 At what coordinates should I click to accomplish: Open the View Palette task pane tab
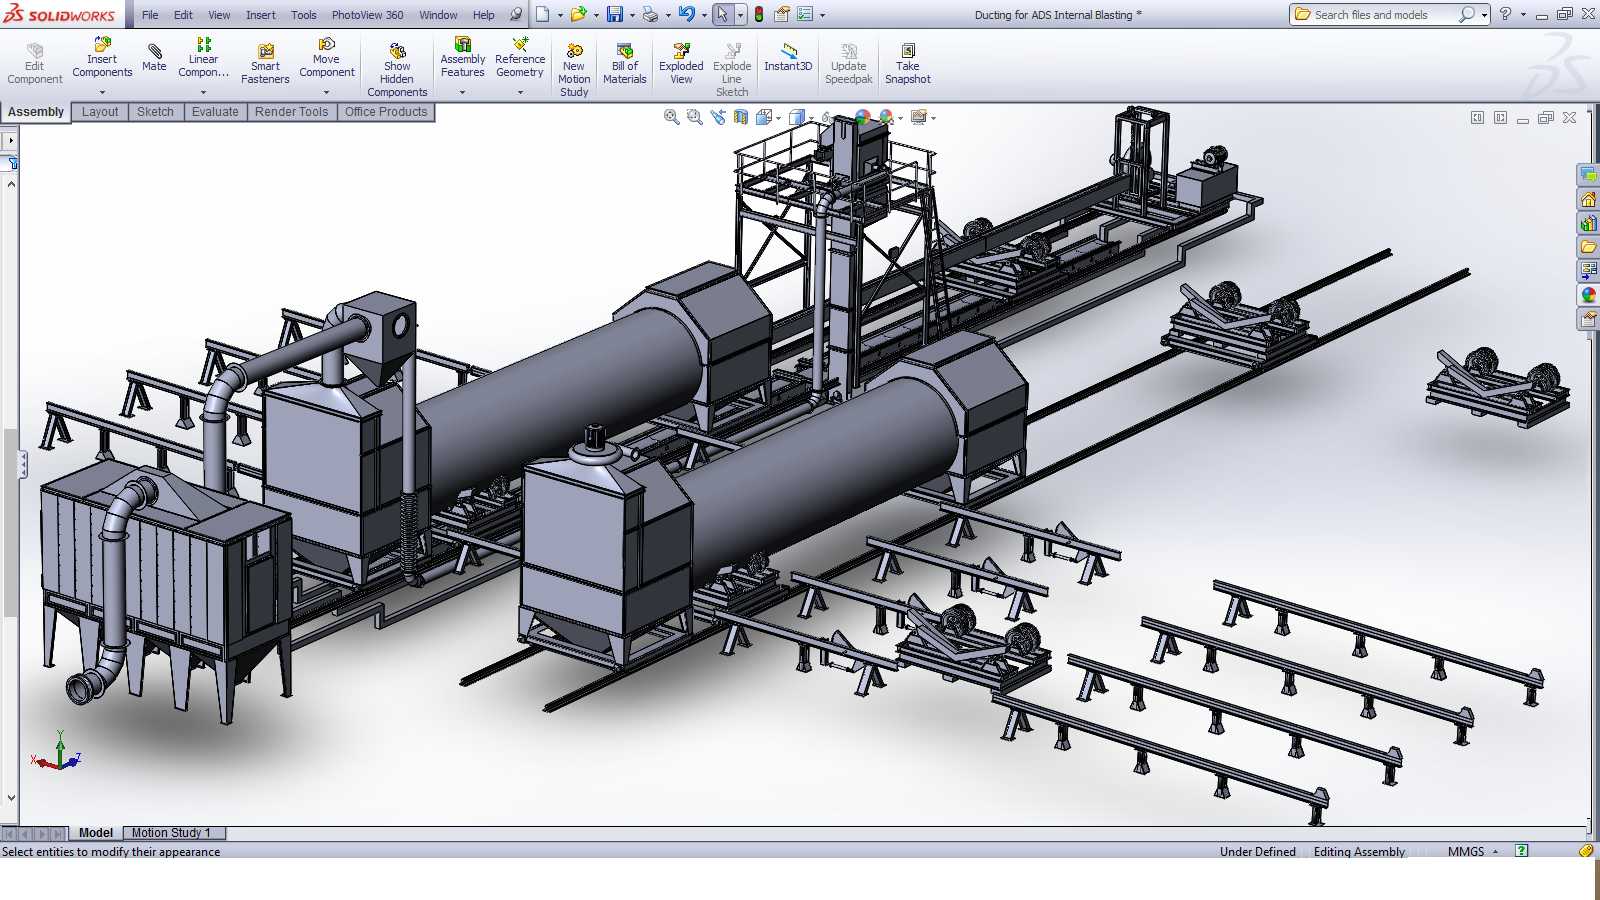(1589, 271)
